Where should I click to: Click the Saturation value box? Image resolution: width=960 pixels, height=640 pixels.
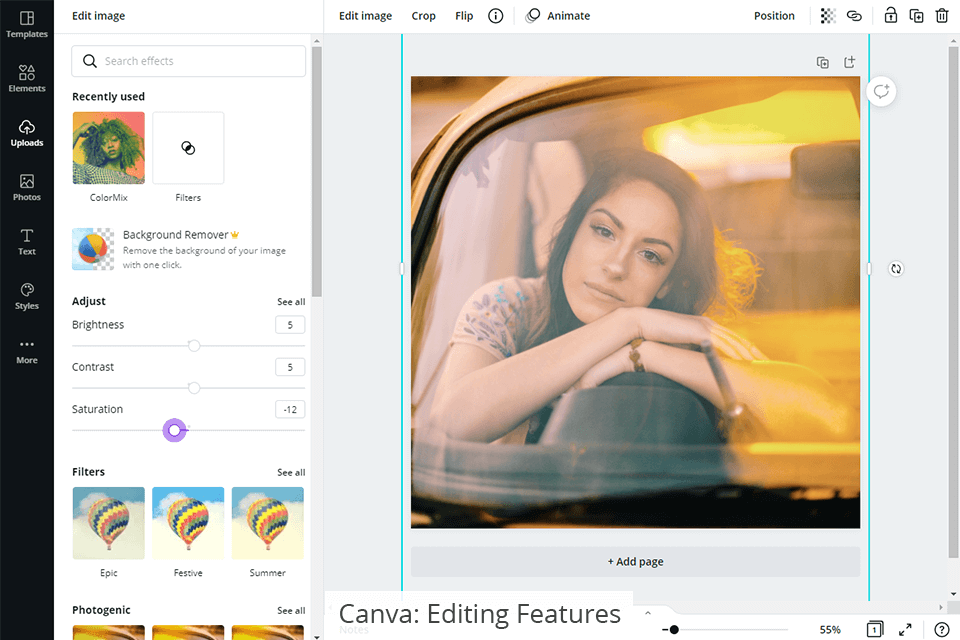pos(290,410)
